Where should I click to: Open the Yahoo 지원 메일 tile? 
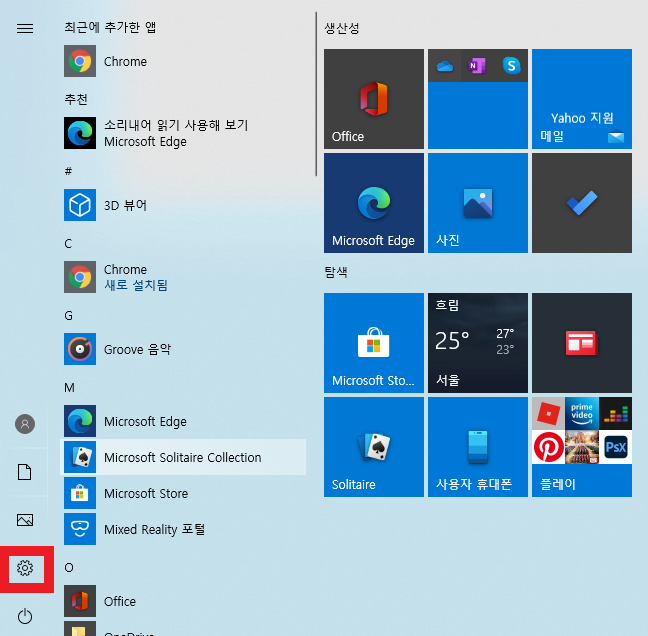581,99
